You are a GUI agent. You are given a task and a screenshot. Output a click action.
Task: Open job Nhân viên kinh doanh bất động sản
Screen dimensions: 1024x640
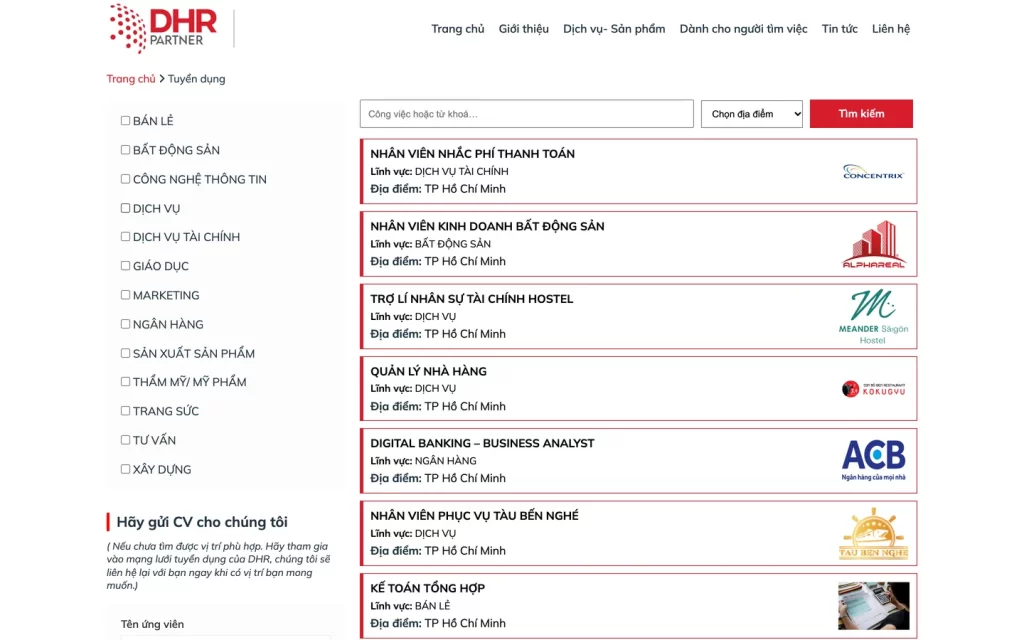click(487, 226)
